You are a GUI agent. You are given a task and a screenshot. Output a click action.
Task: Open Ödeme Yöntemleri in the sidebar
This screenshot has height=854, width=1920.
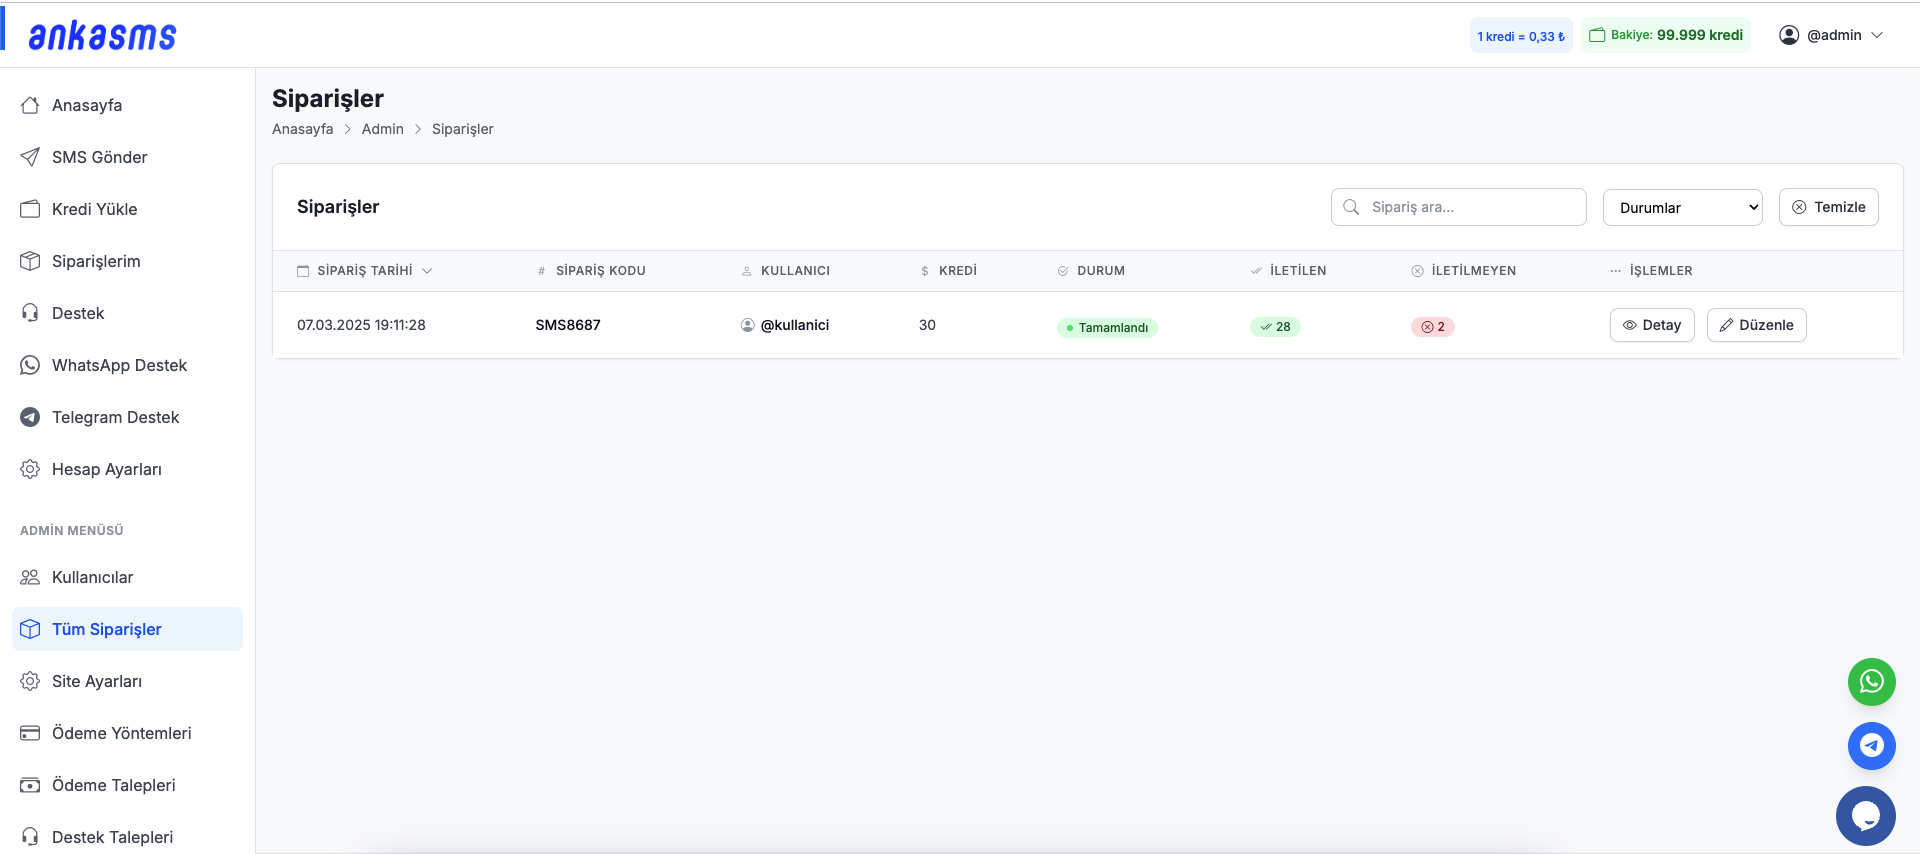point(121,733)
